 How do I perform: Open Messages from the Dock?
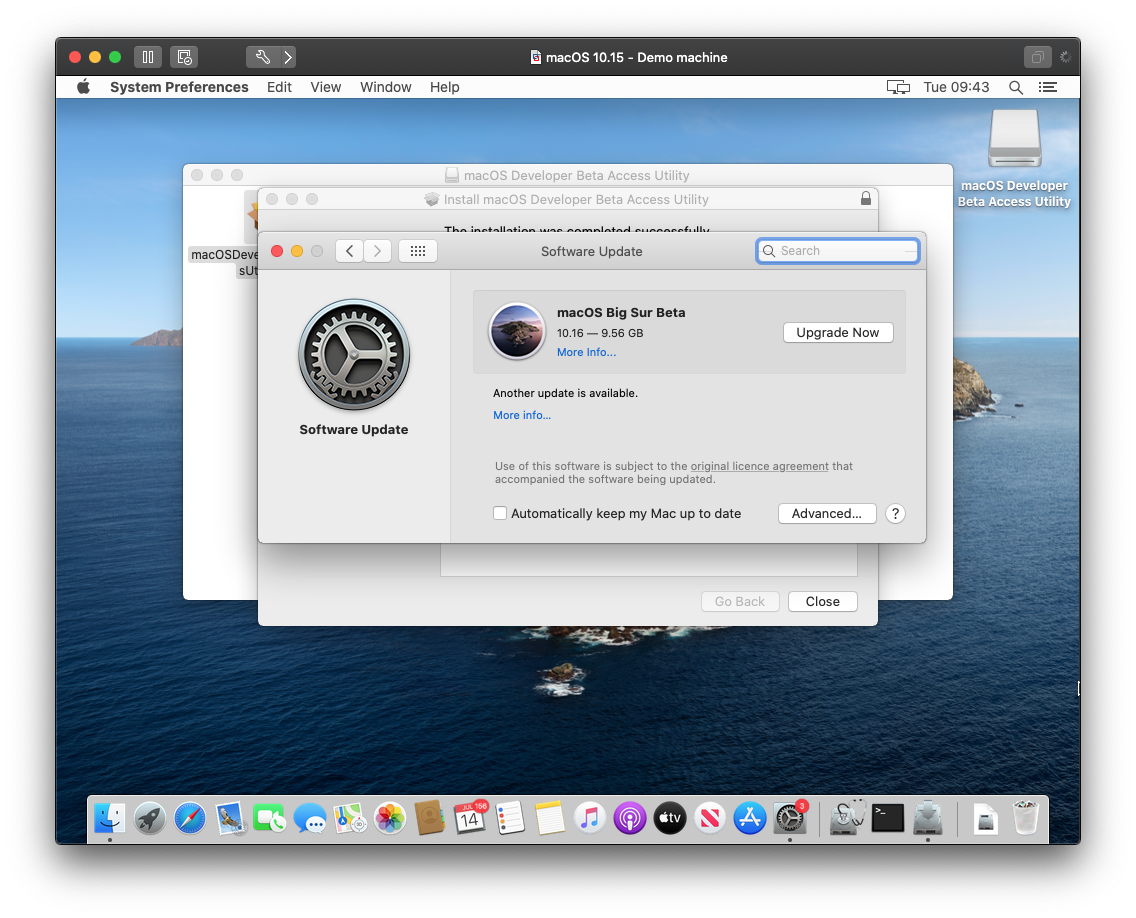(x=310, y=819)
